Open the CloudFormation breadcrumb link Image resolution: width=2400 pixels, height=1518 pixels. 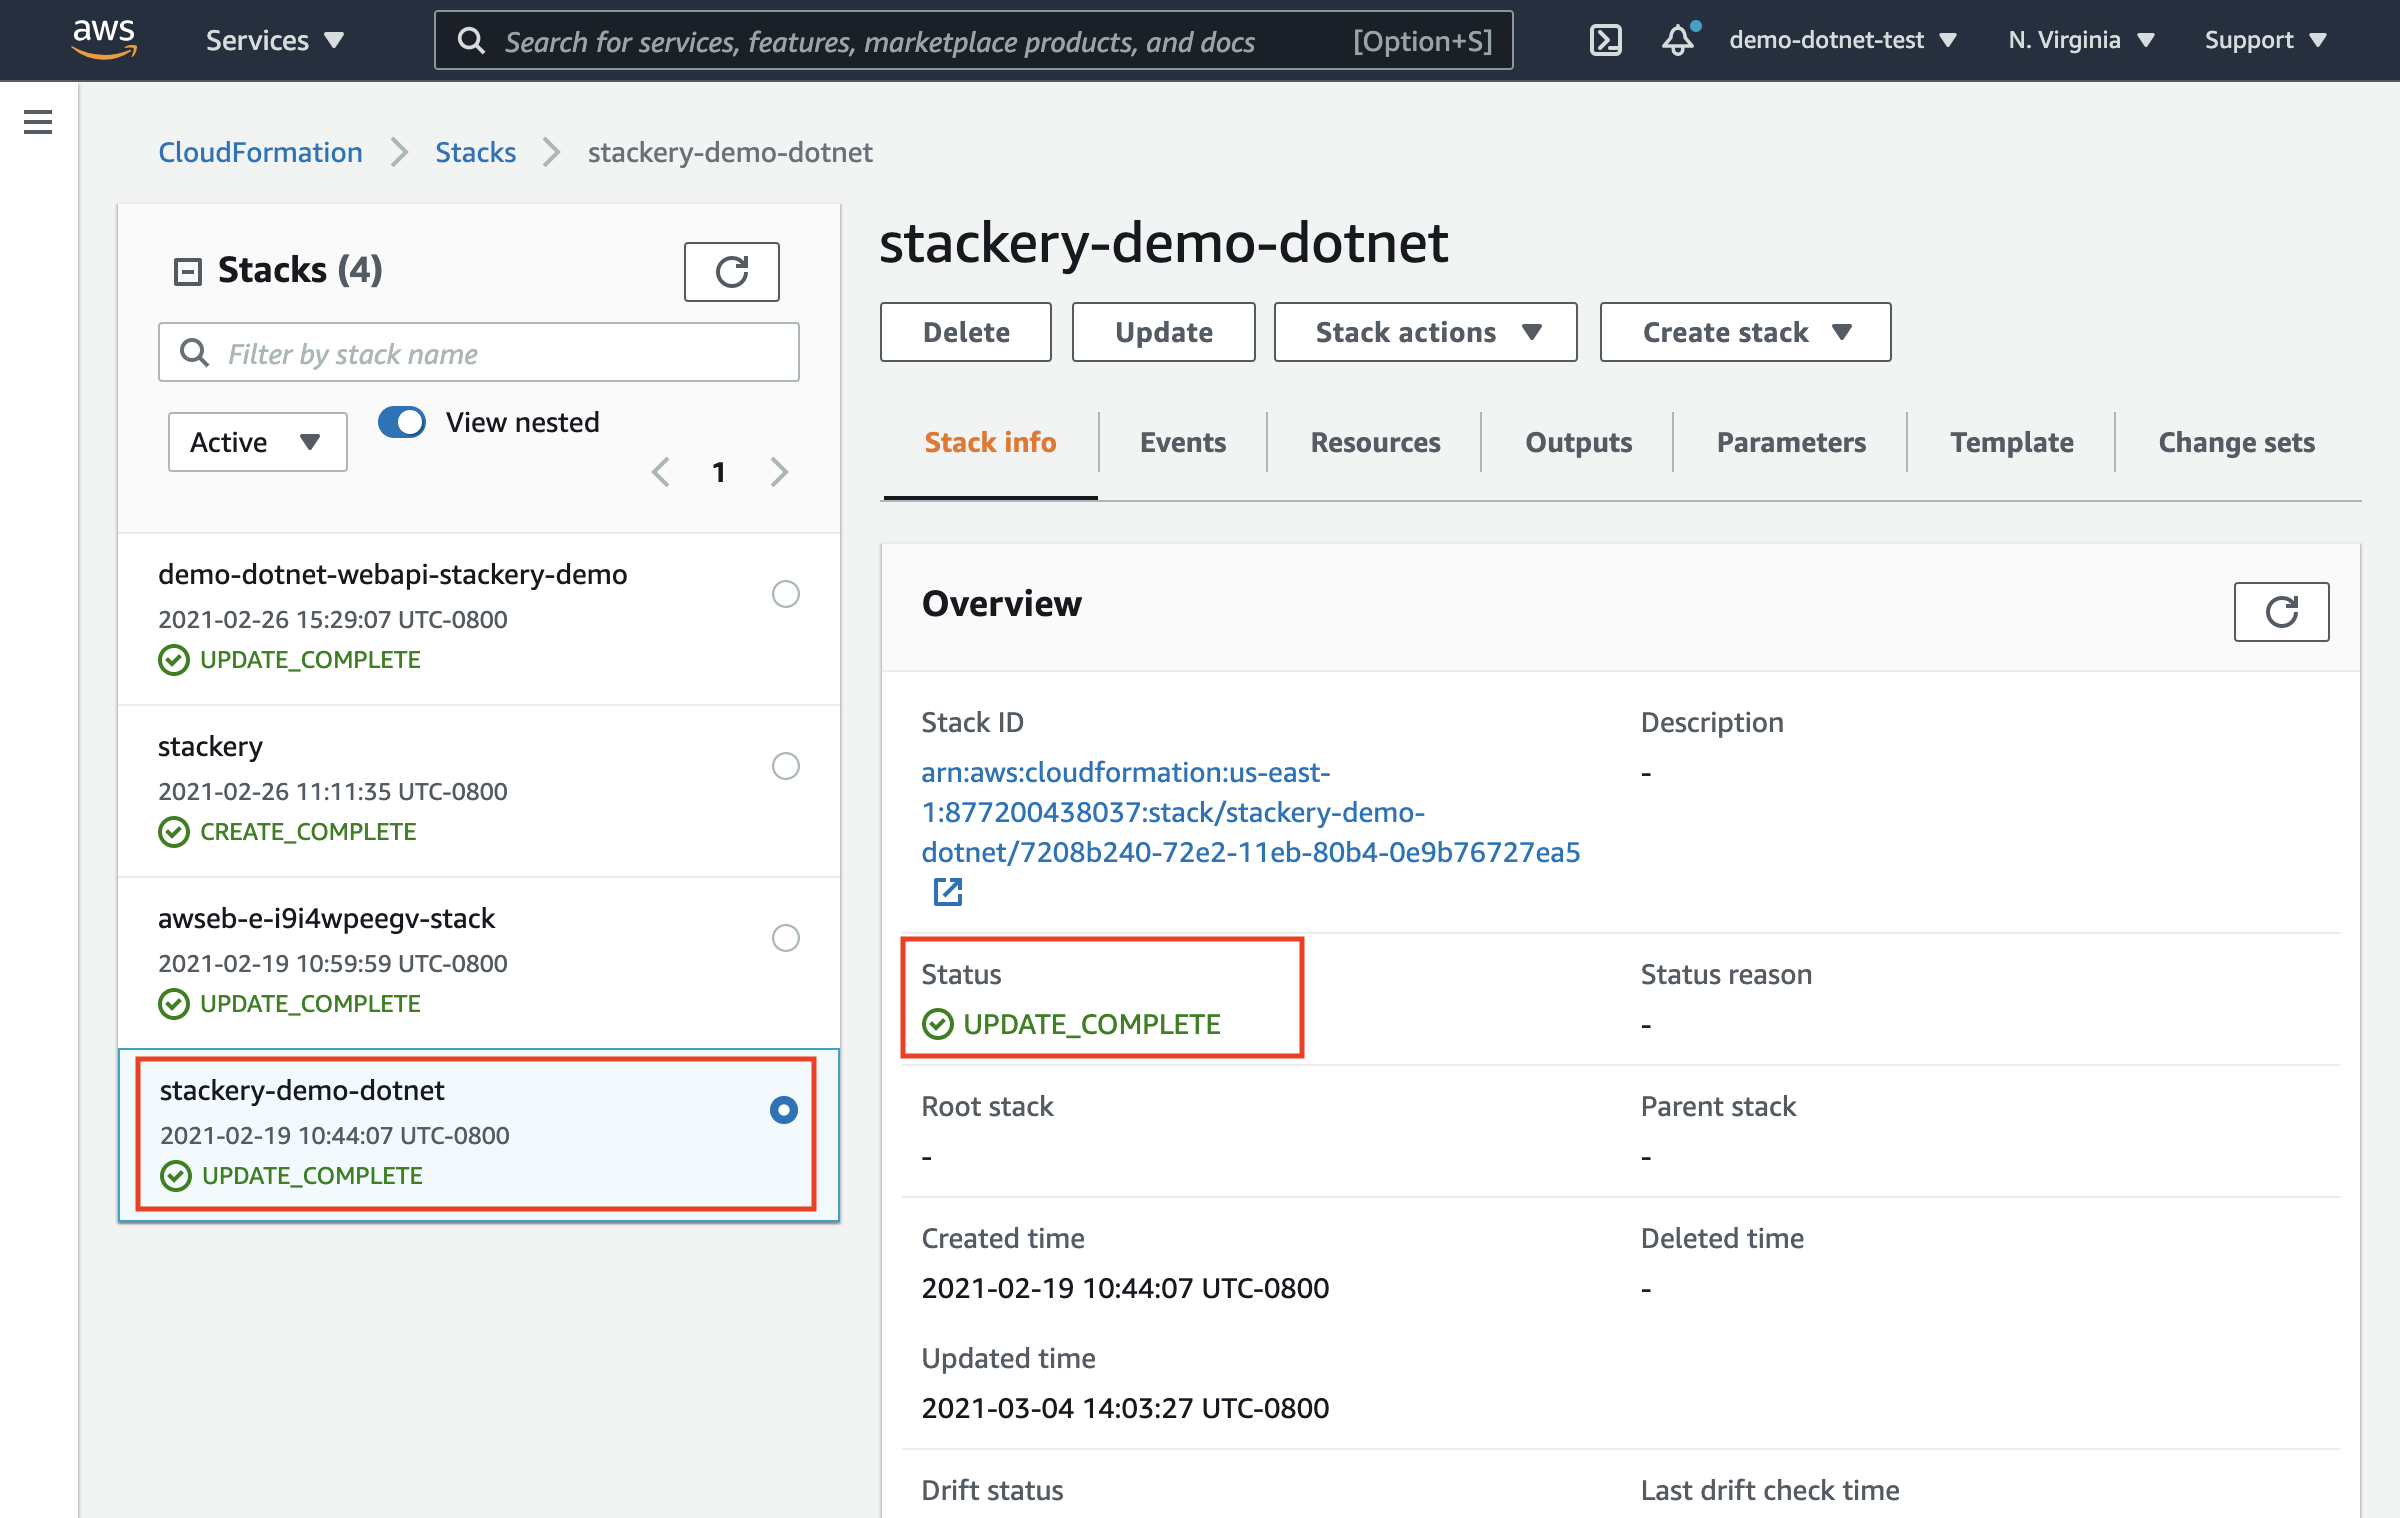[260, 152]
